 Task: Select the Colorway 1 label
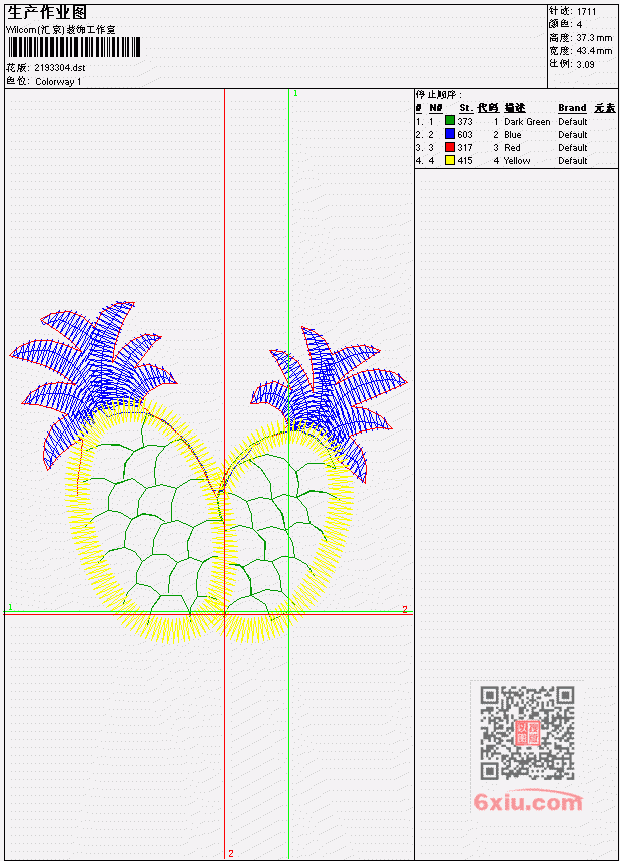pyautogui.click(x=58, y=81)
